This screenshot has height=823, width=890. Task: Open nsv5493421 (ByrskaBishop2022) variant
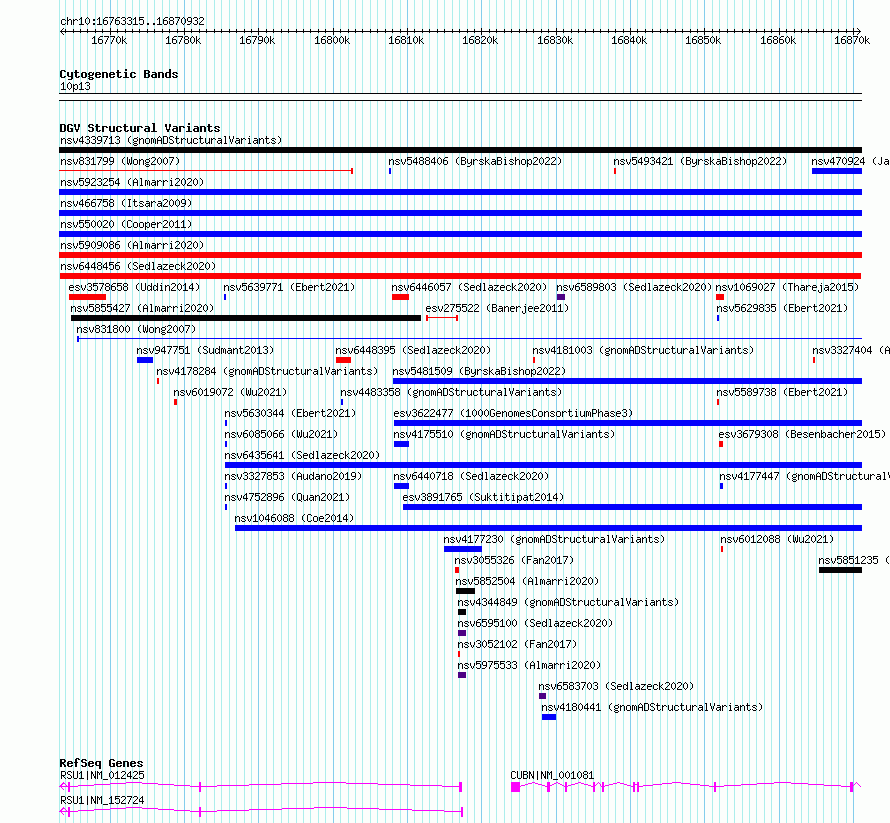coord(700,161)
